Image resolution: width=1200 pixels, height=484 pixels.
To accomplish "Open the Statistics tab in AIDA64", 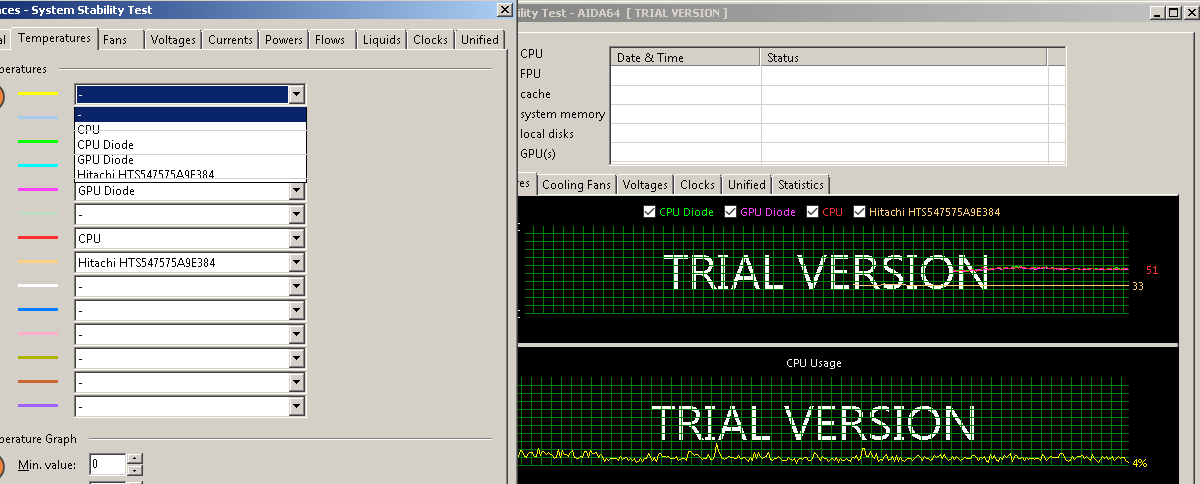I will [x=800, y=185].
